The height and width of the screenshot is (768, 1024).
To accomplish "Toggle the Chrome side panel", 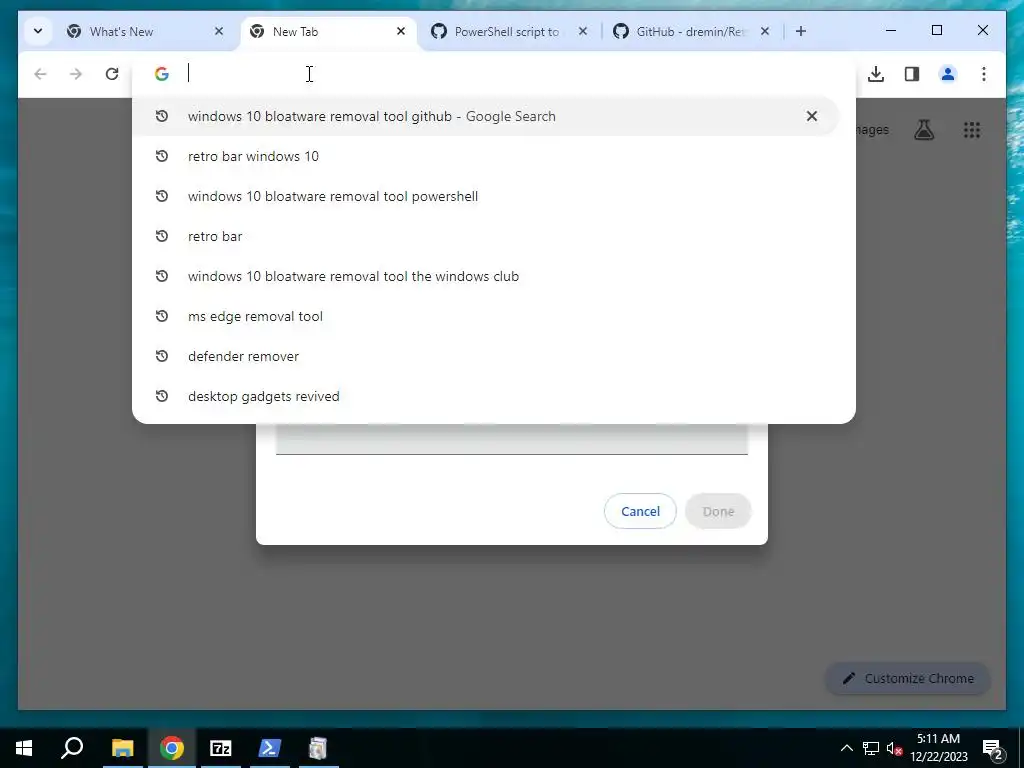I will click(912, 74).
